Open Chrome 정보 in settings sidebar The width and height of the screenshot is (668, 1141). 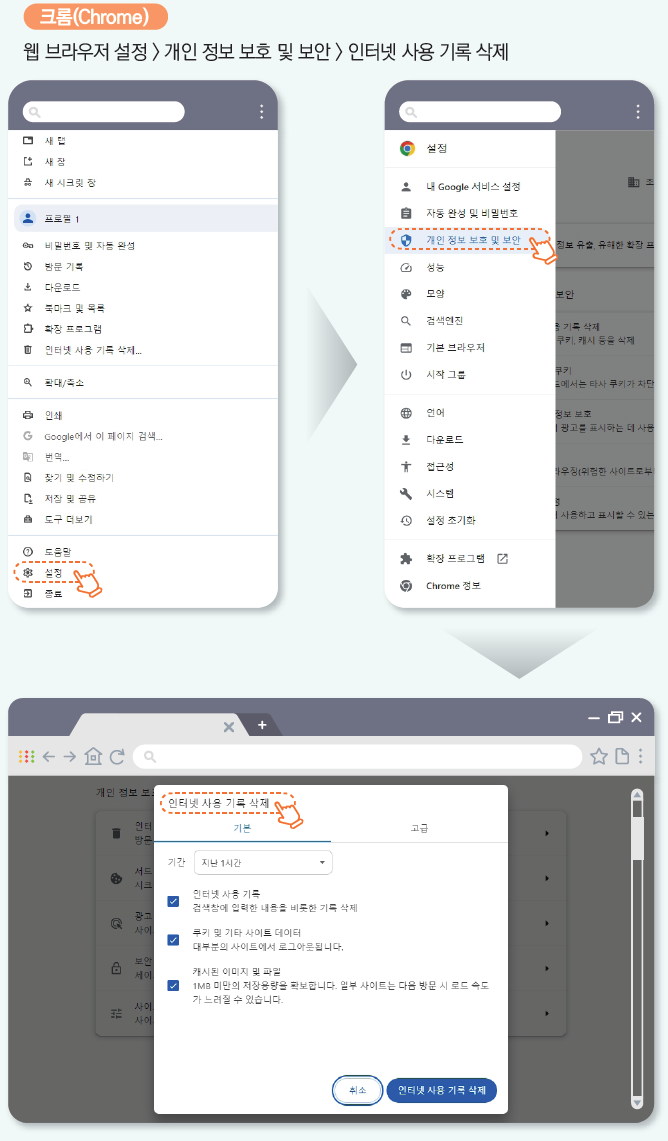point(453,586)
